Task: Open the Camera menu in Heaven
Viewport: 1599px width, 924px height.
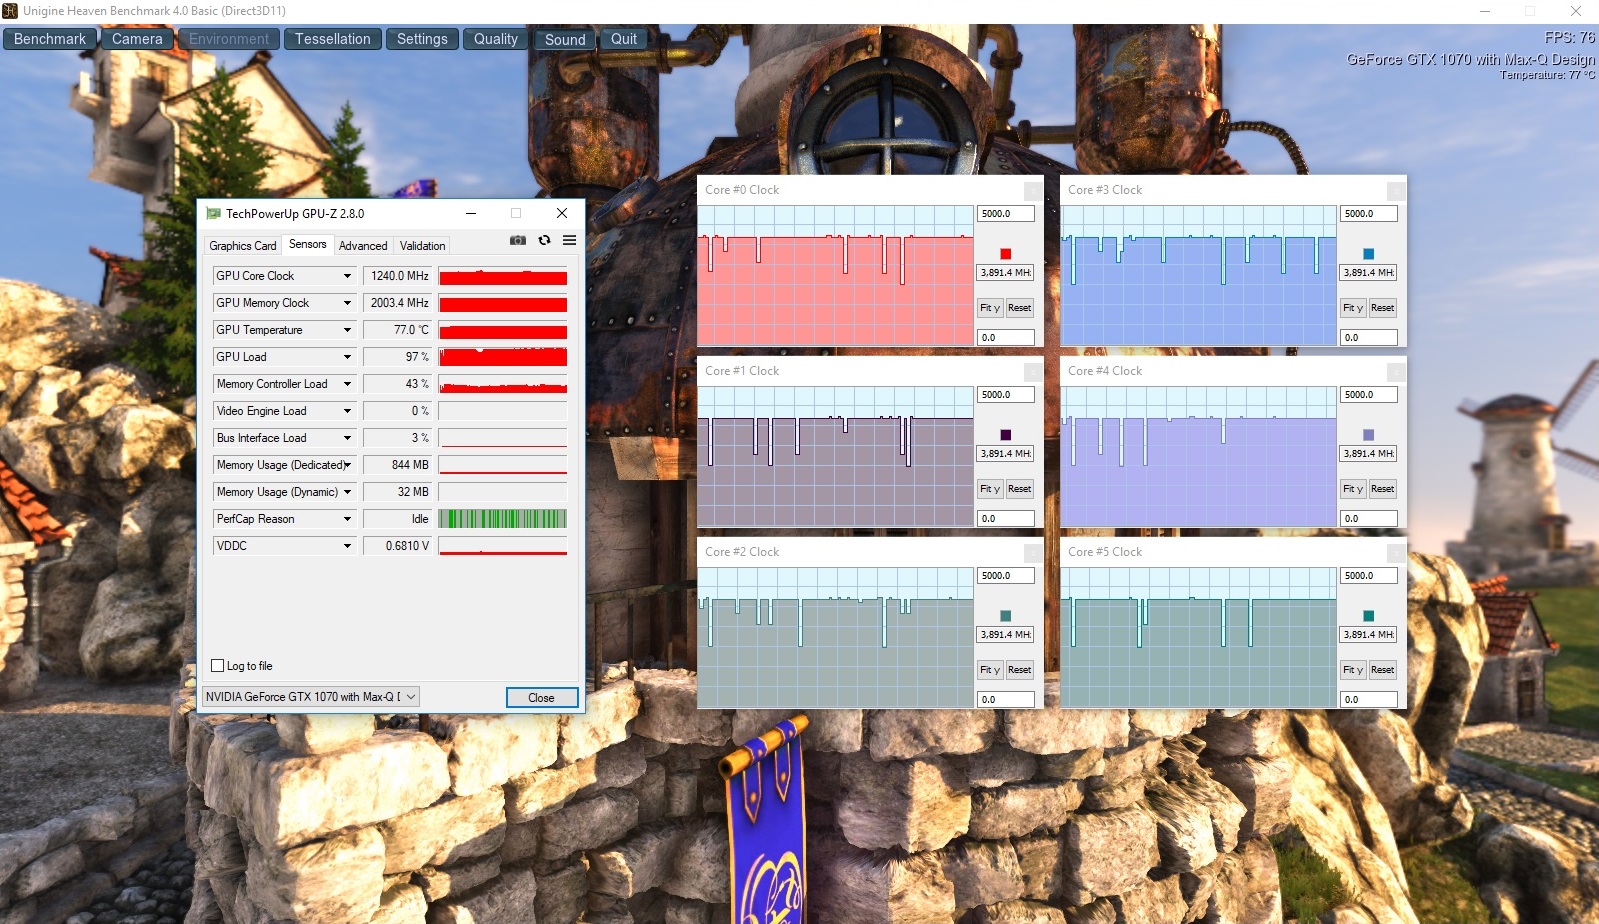Action: point(137,39)
